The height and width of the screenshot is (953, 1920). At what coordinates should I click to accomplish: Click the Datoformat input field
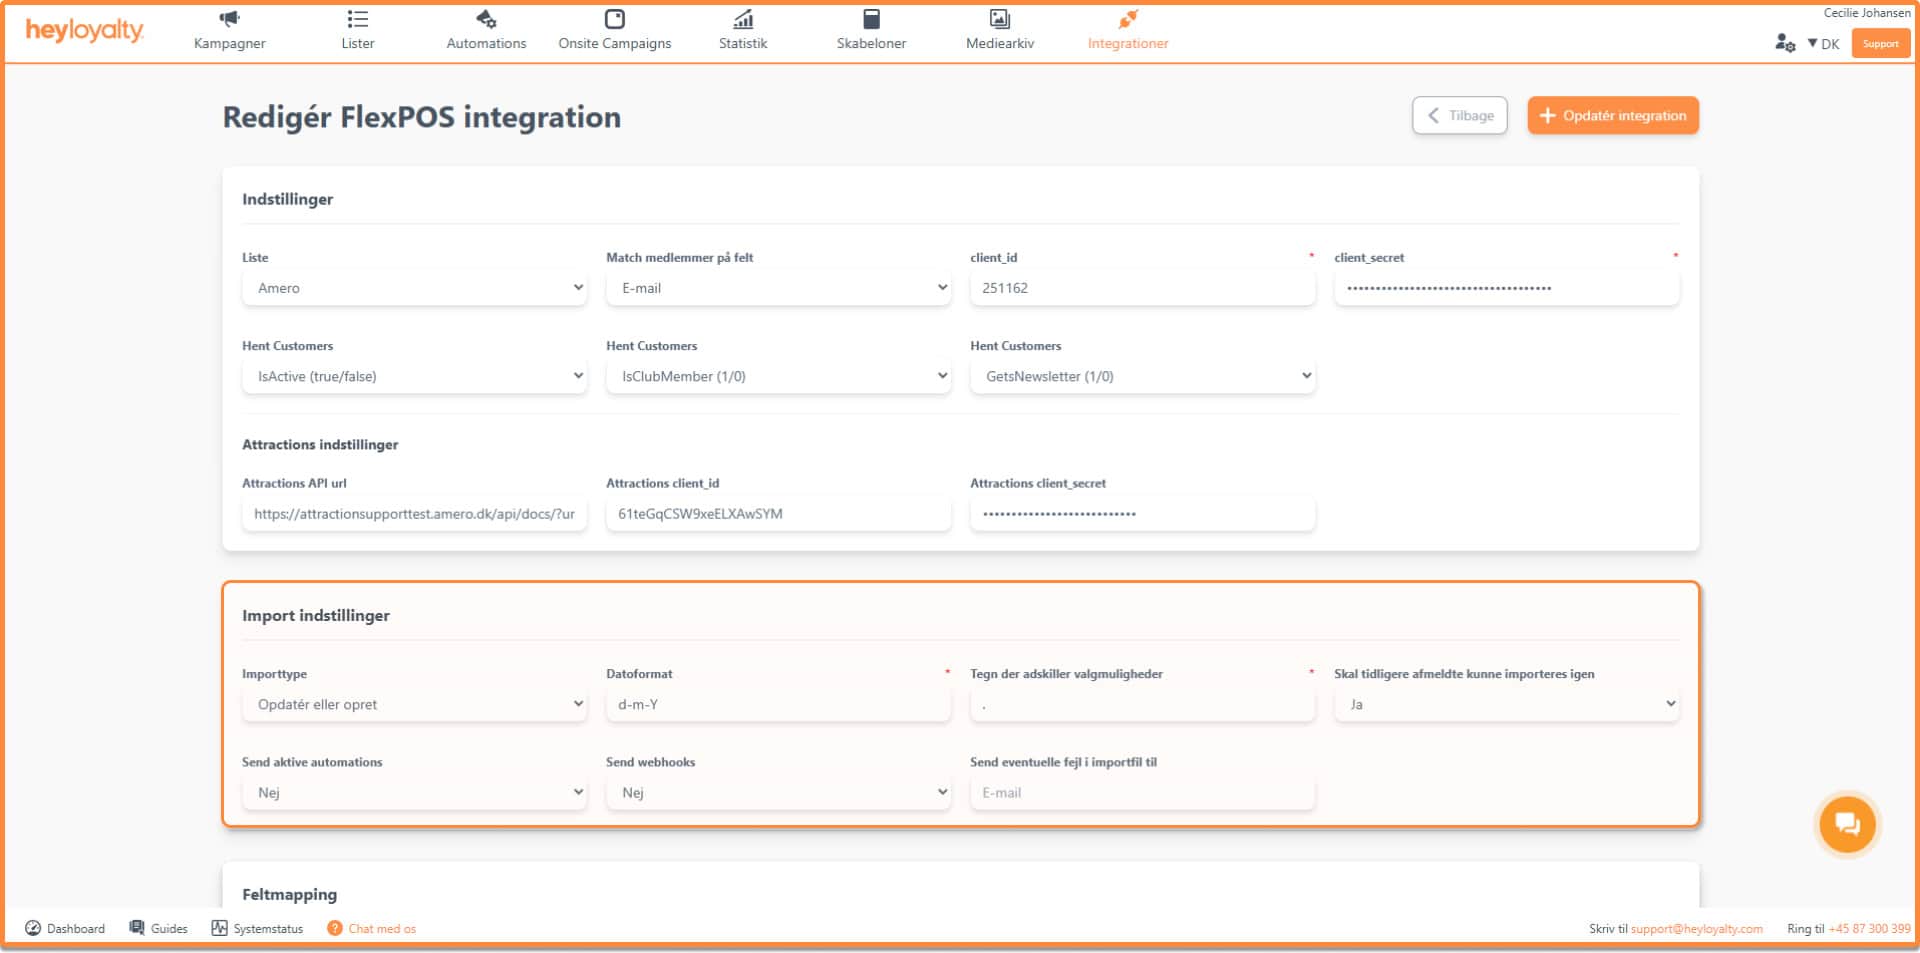tap(778, 704)
